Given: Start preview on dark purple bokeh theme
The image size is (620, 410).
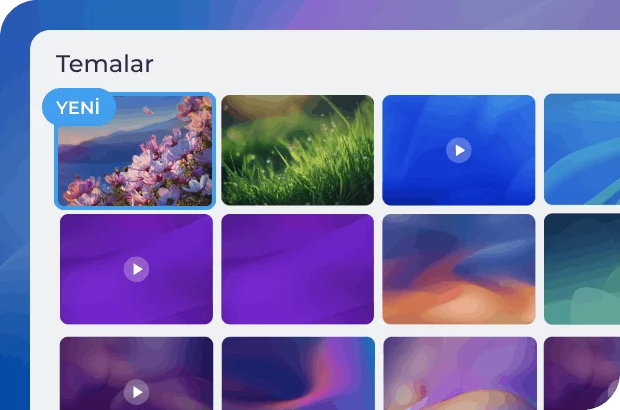Looking at the screenshot, I should click(x=136, y=392).
